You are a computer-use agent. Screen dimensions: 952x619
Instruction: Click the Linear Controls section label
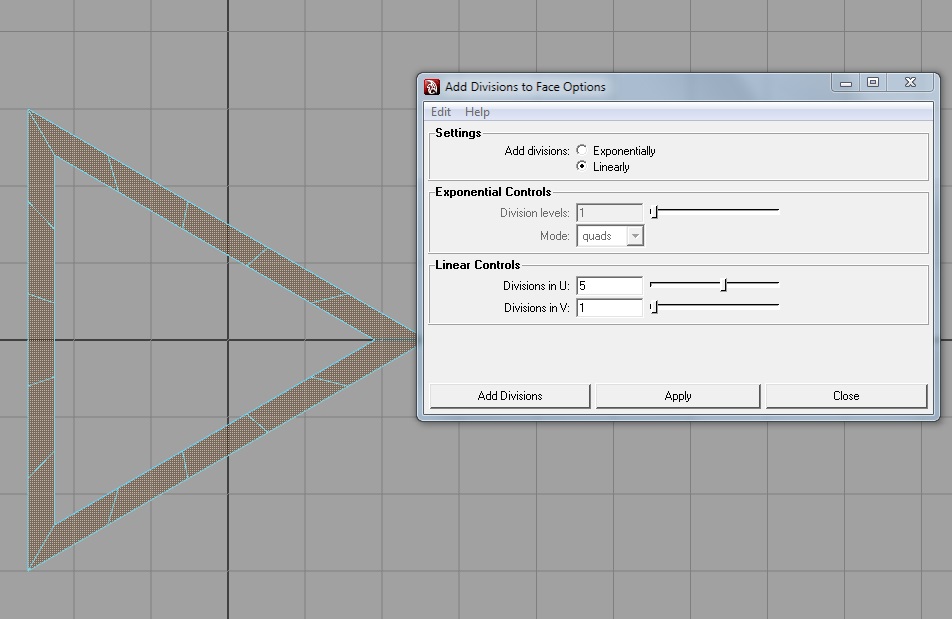(478, 265)
